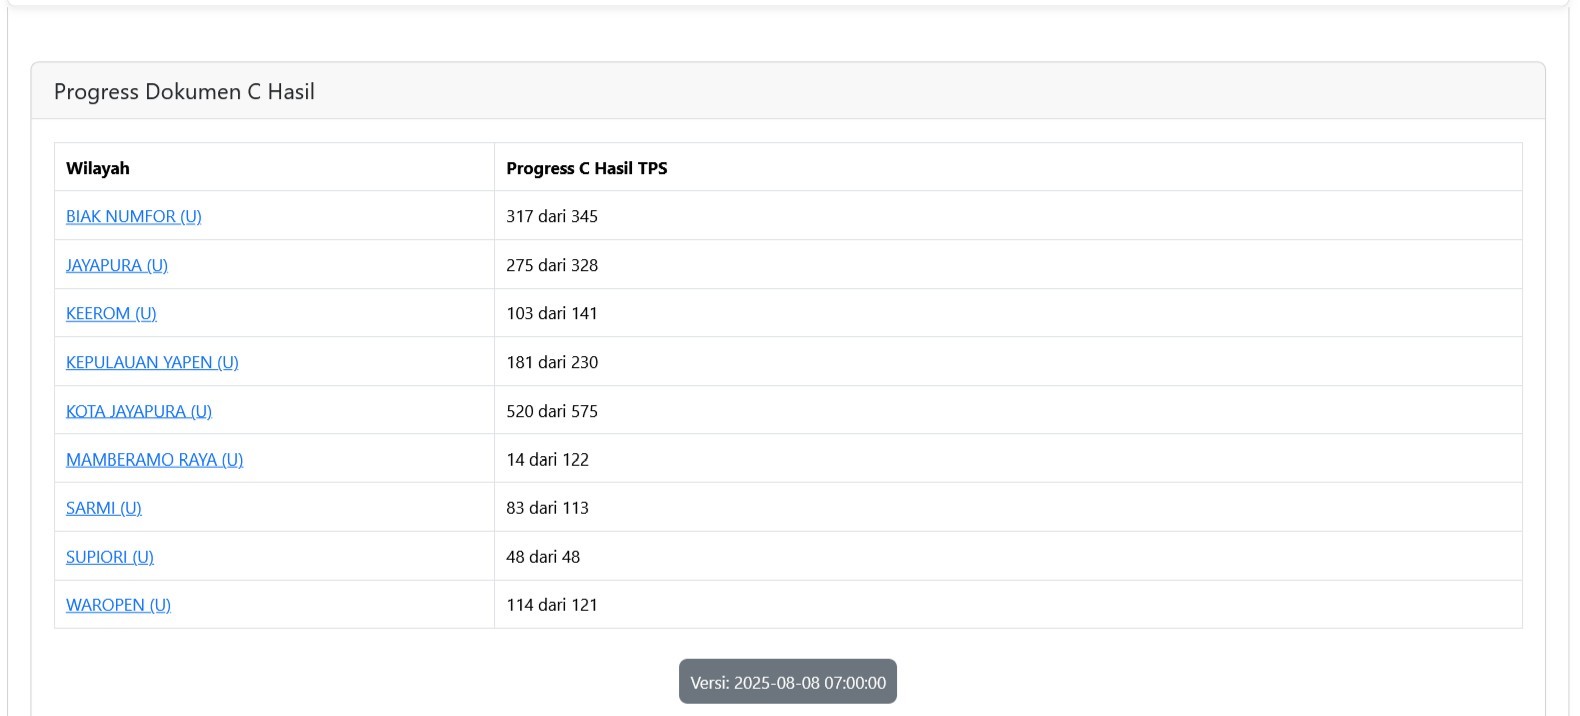Image resolution: width=1580 pixels, height=716 pixels.
Task: Click the 48 dari 48 progress value
Action: coord(543,557)
